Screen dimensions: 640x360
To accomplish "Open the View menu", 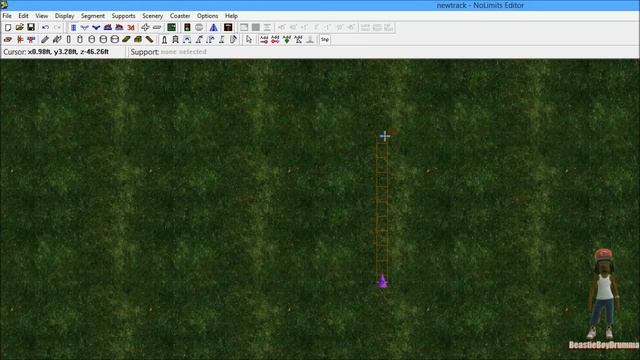I will click(42, 16).
